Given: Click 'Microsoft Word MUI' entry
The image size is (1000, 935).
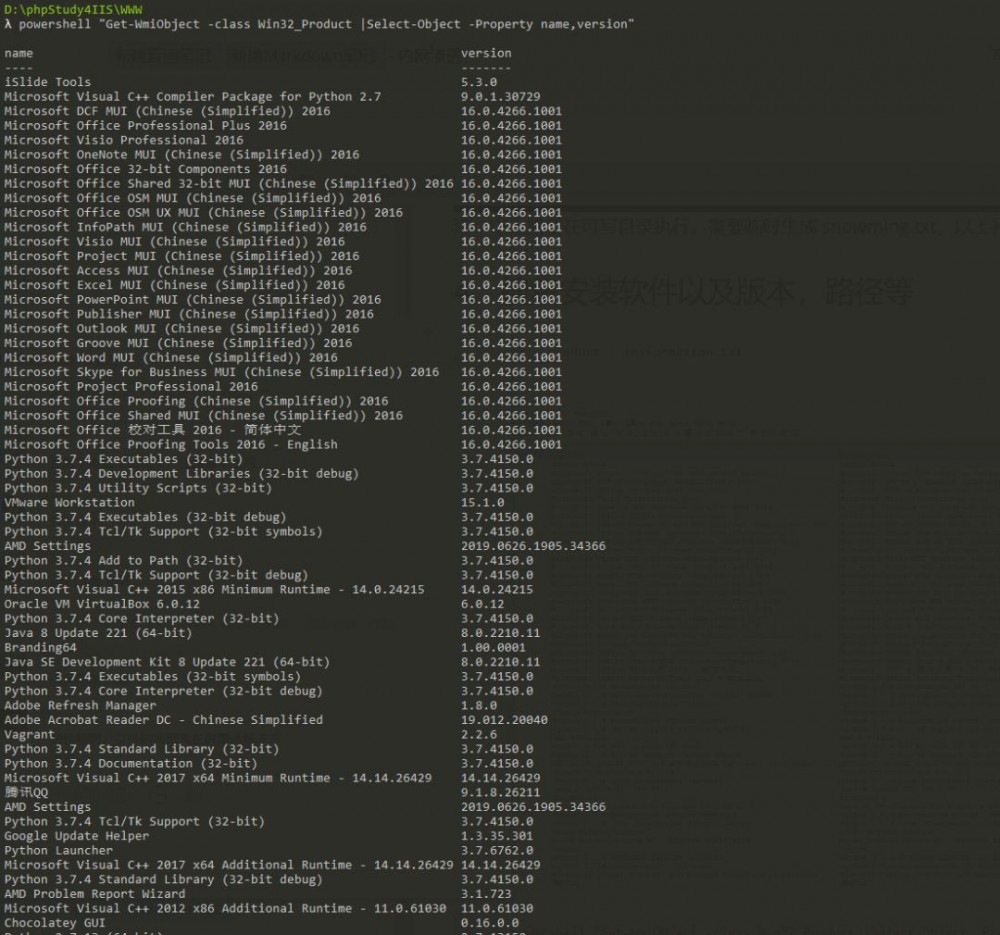Looking at the screenshot, I should pos(171,358).
